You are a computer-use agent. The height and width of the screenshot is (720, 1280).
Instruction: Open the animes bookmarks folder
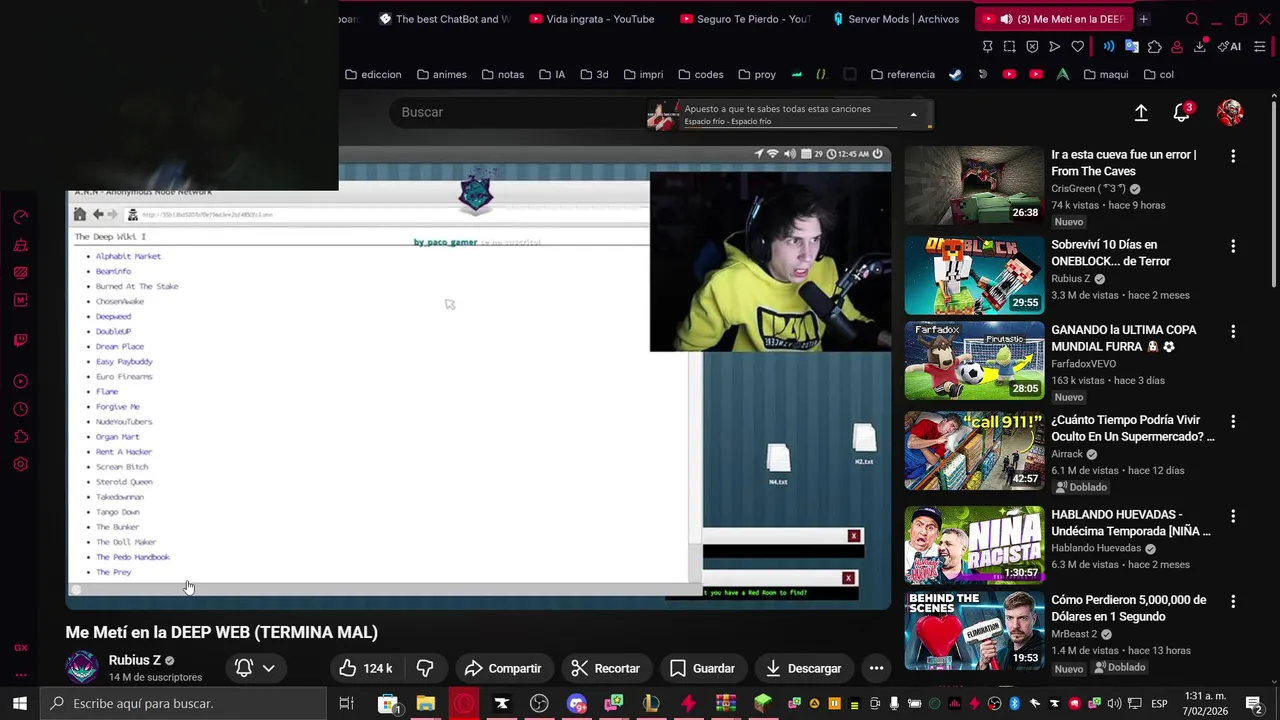point(442,74)
